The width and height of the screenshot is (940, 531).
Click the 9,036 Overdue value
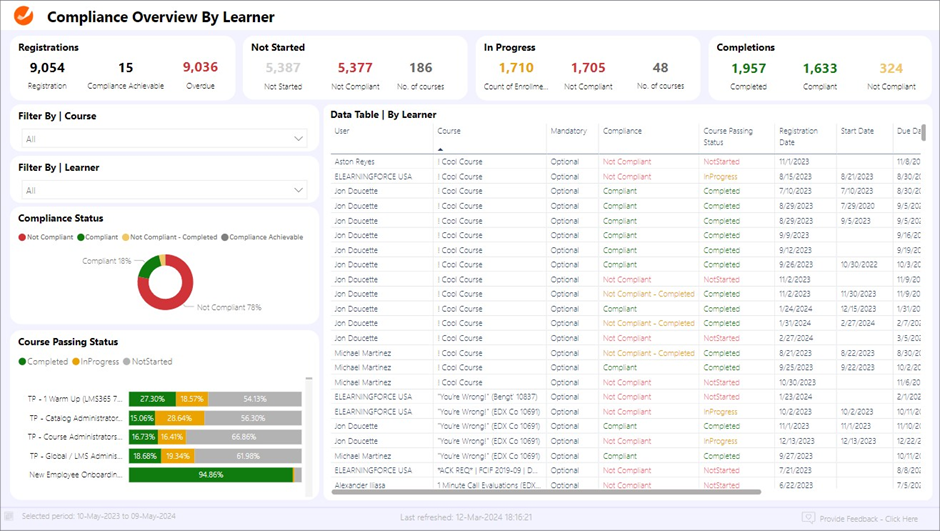(x=200, y=68)
